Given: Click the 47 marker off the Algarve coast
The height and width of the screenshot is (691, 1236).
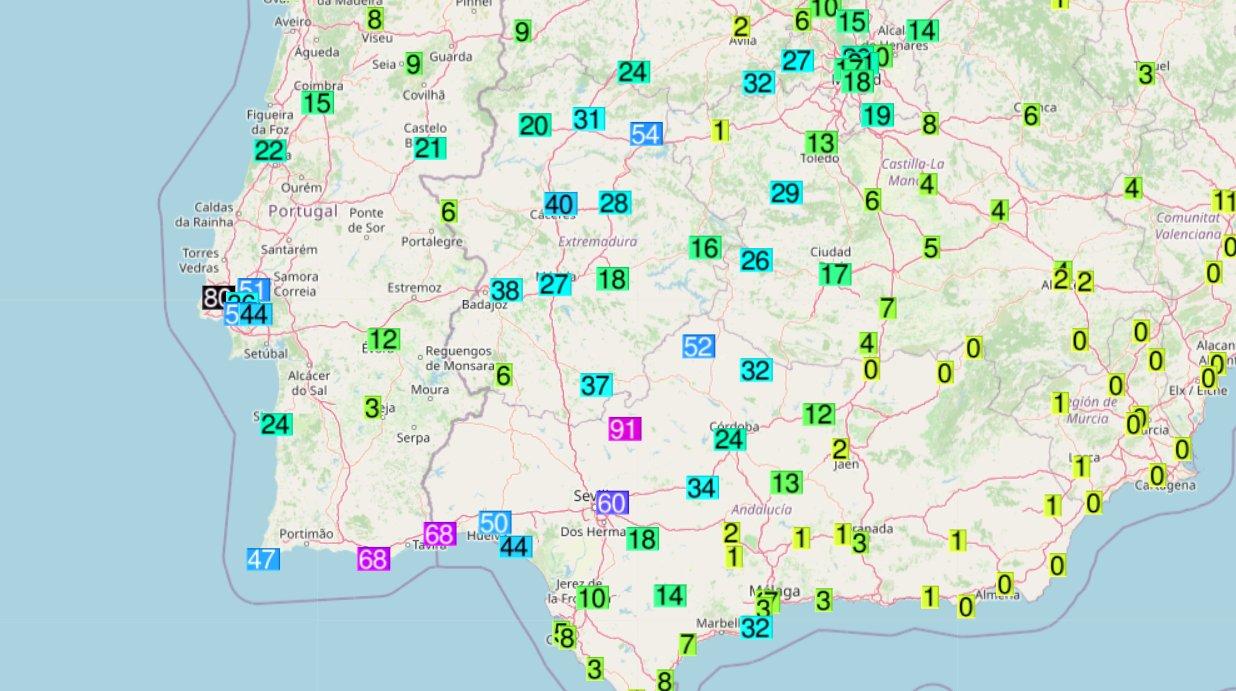Looking at the screenshot, I should tap(263, 559).
